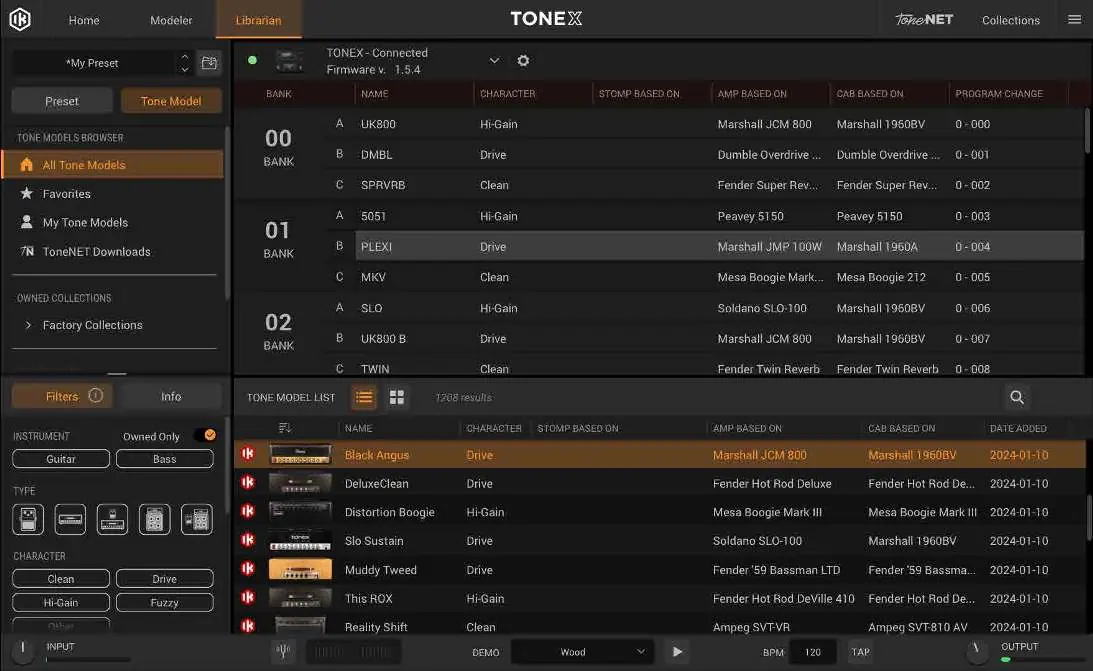The image size is (1093, 671).
Task: Toggle the Fuzzy character filter
Action: pos(165,602)
